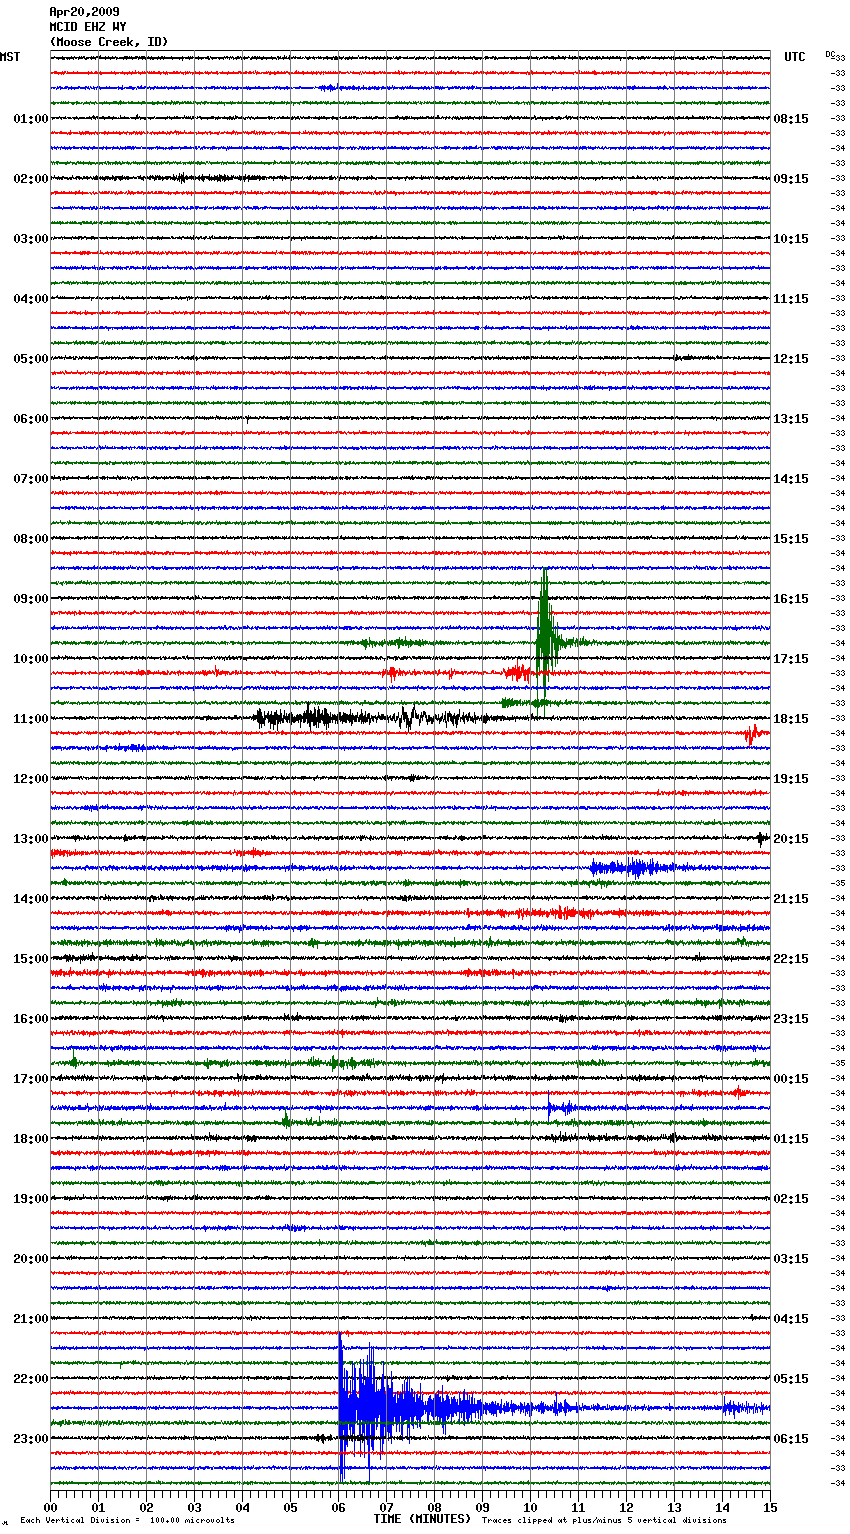Select the 10:00 MST row label
The image size is (850, 1534).
31,659
